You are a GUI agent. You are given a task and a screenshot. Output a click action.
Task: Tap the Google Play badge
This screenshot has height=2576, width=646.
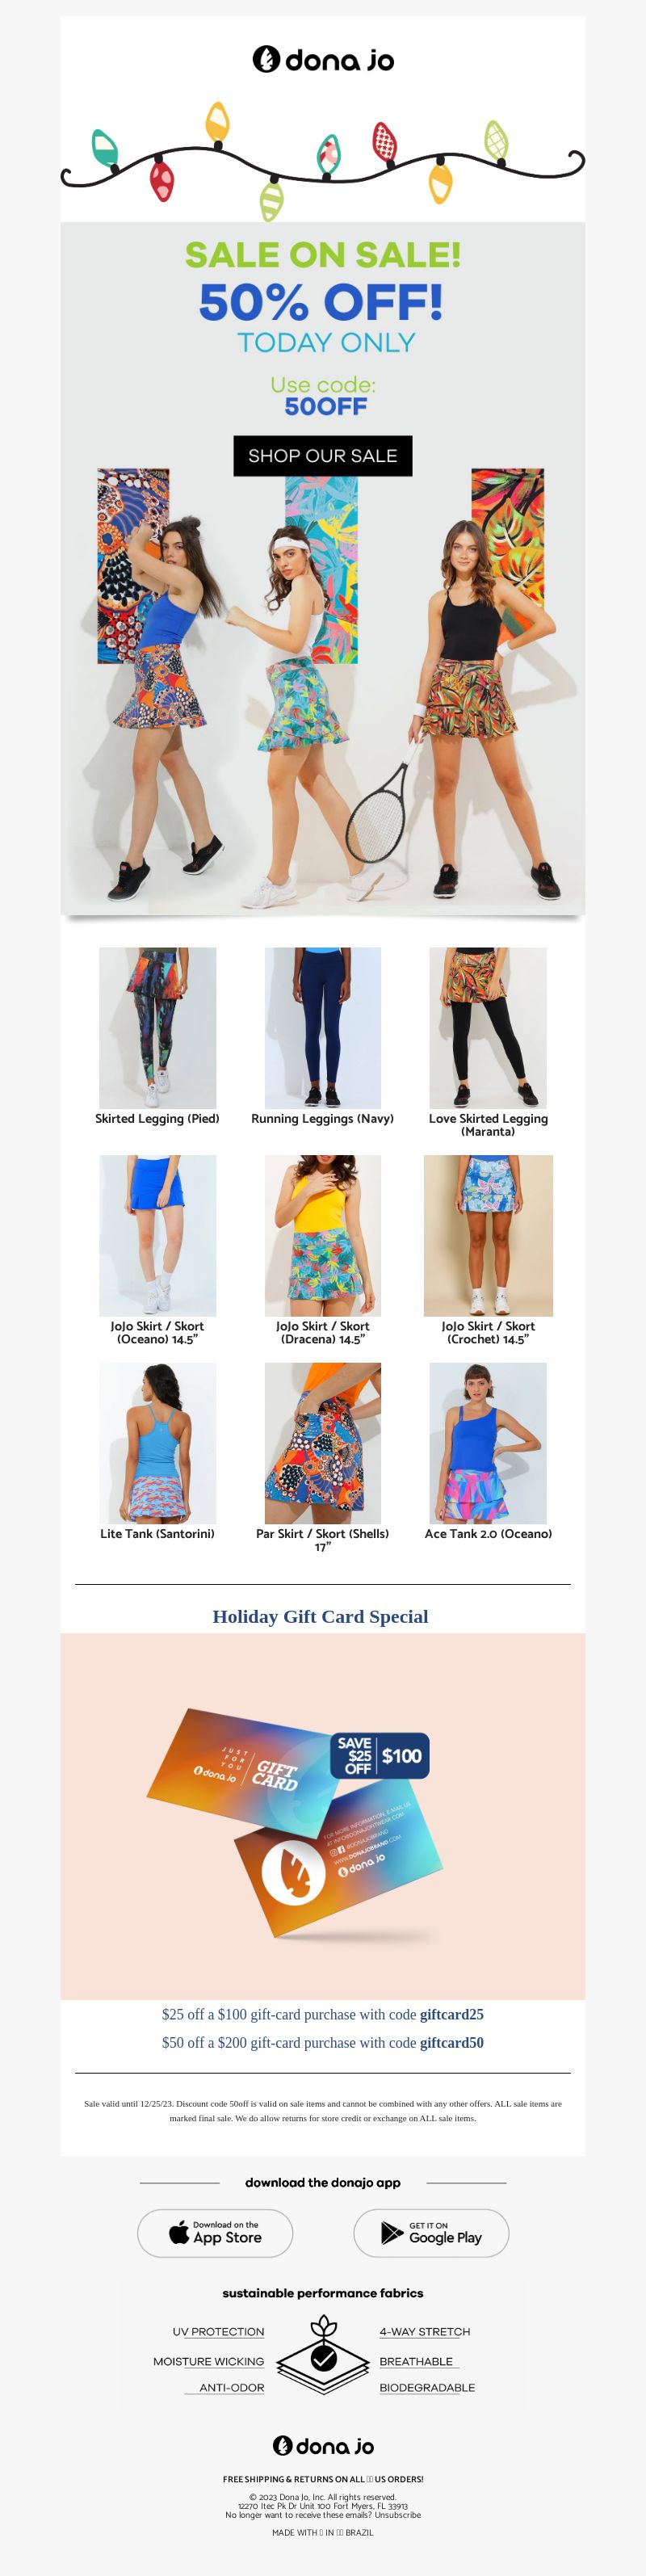pyautogui.click(x=431, y=2233)
